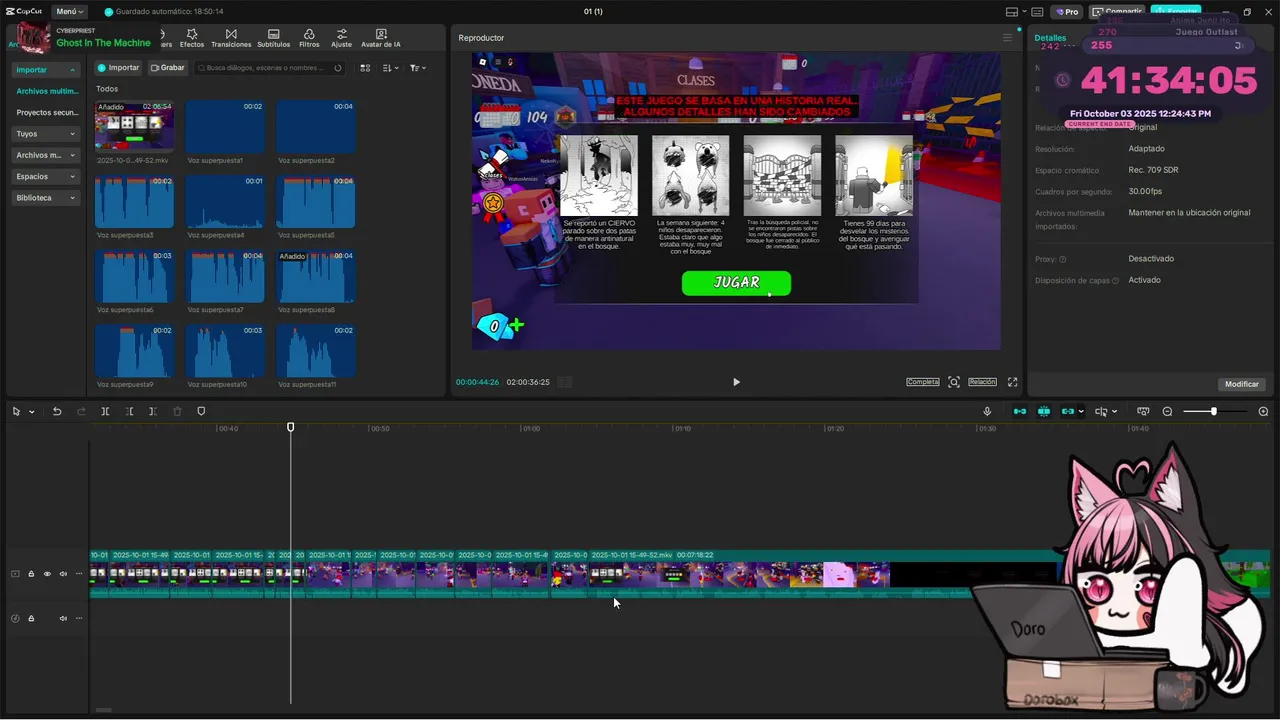
Task: Open the Ajuste panel
Action: (x=341, y=38)
